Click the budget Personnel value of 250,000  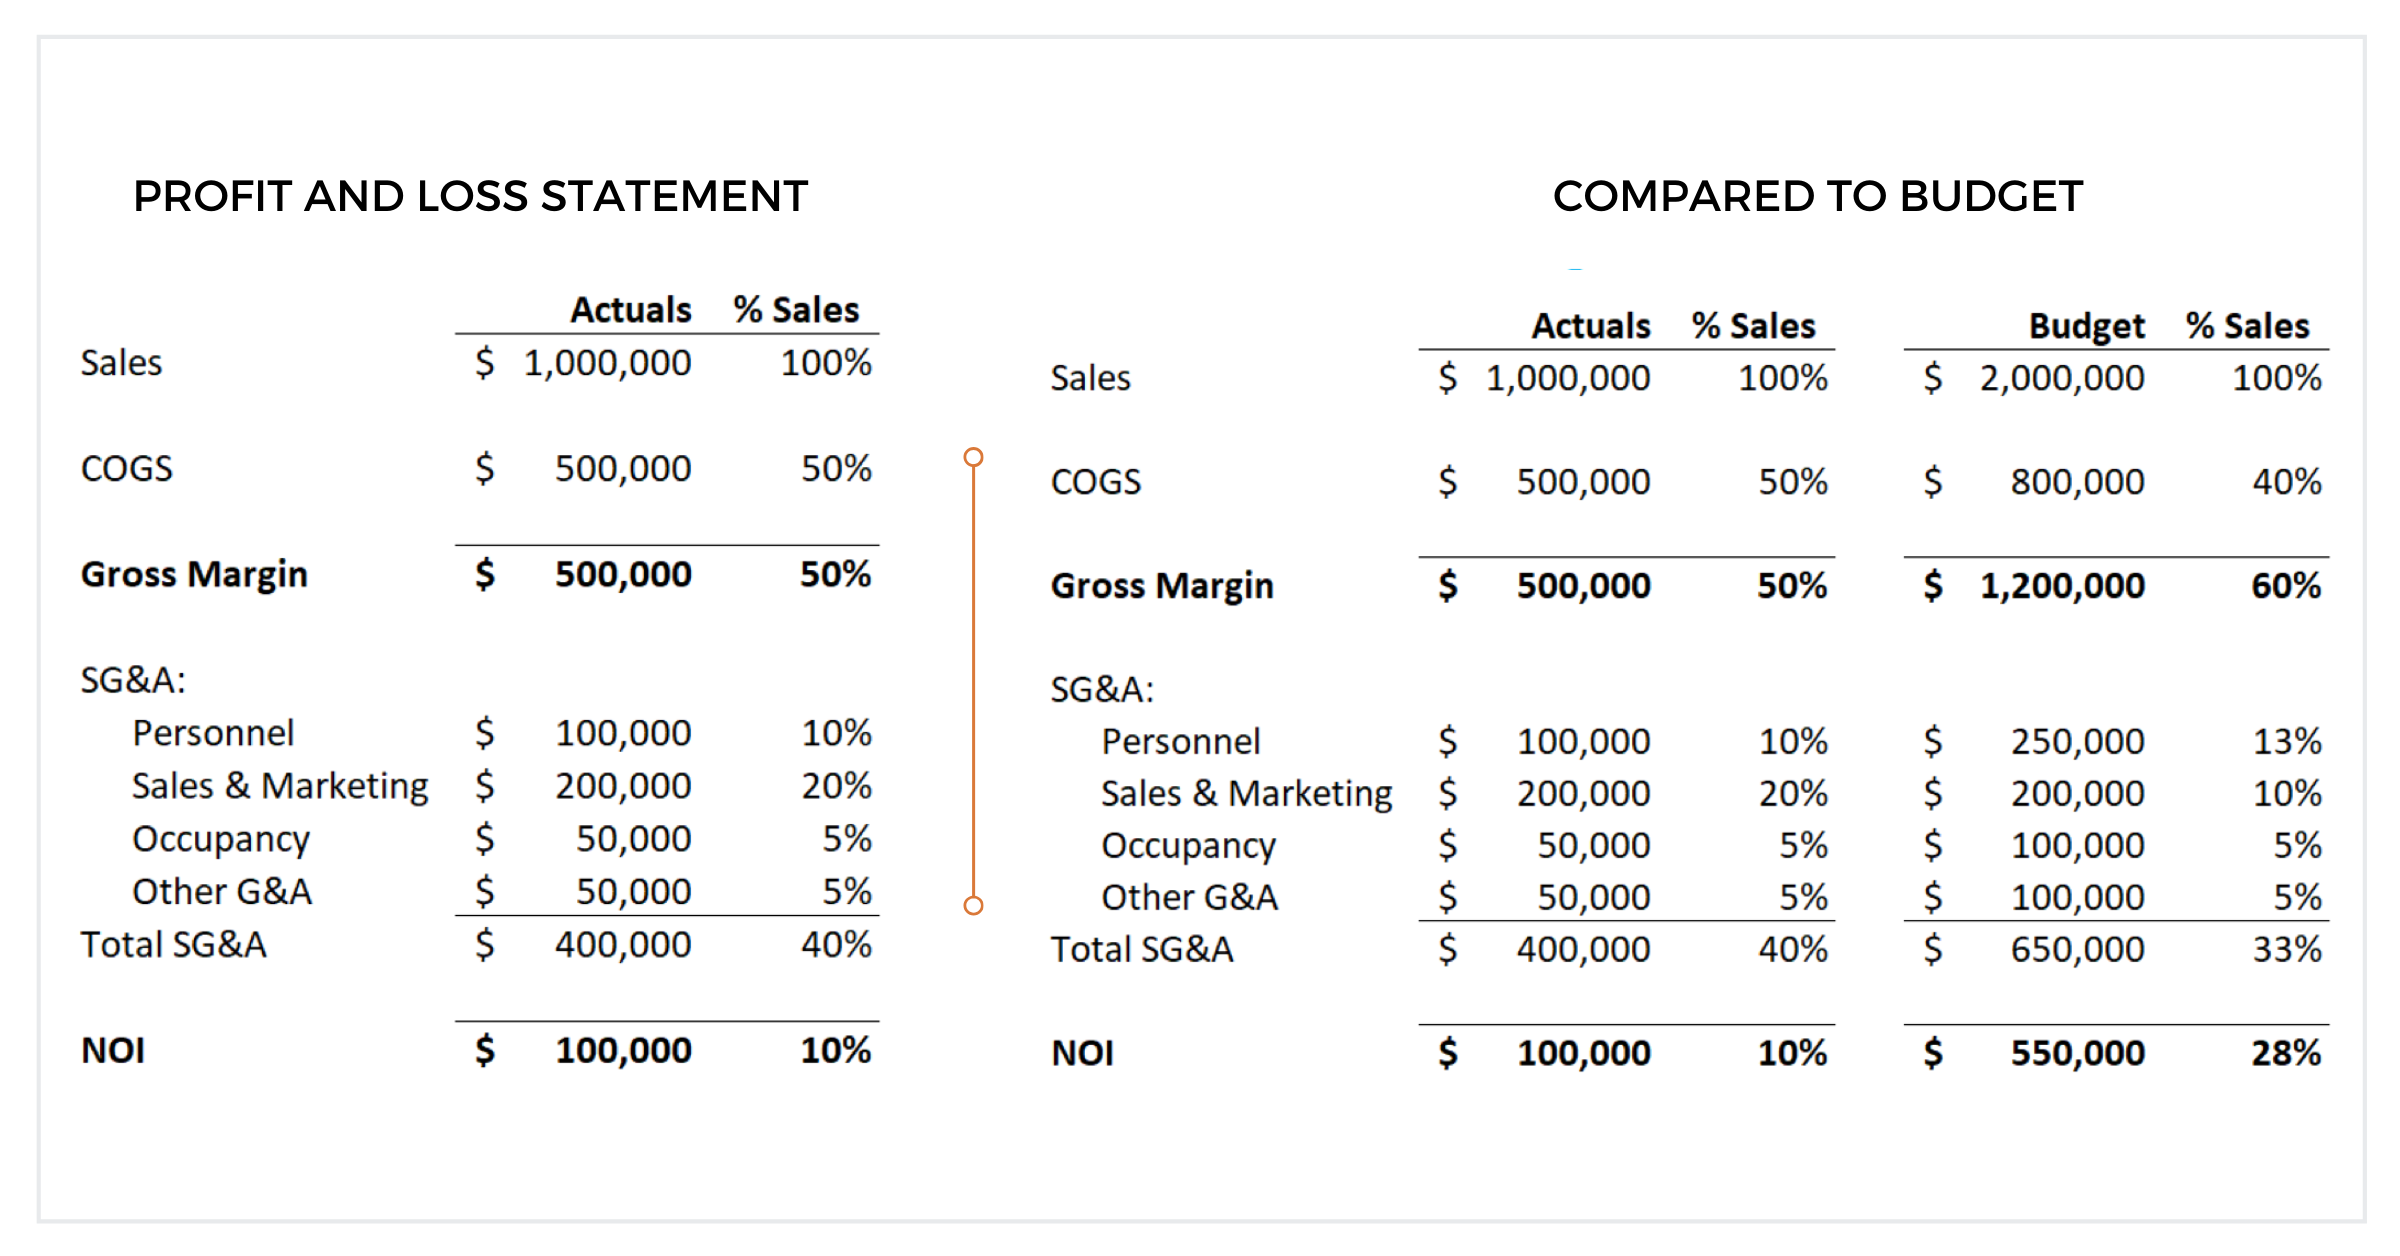[2077, 741]
